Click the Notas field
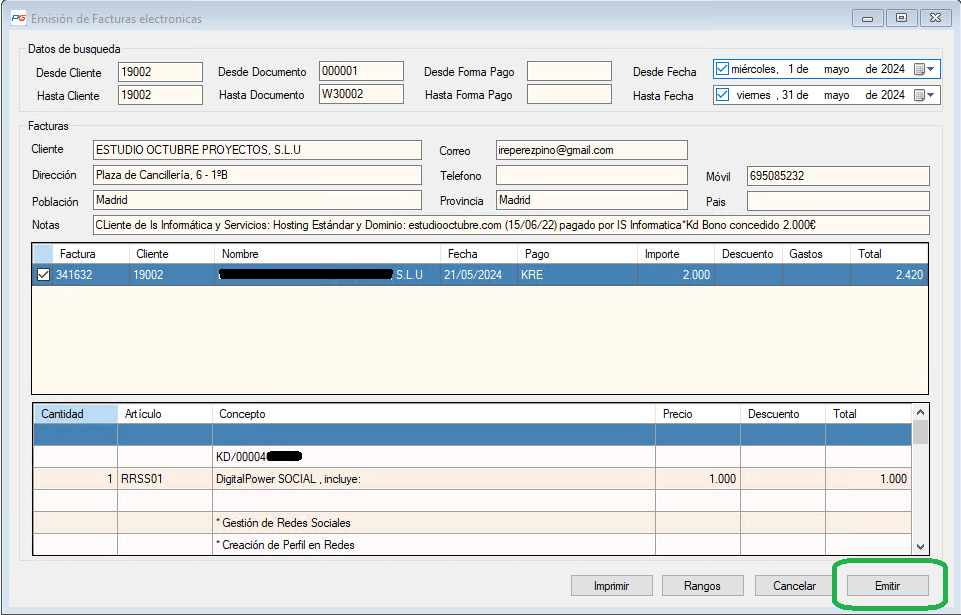This screenshot has height=615, width=961. click(511, 225)
